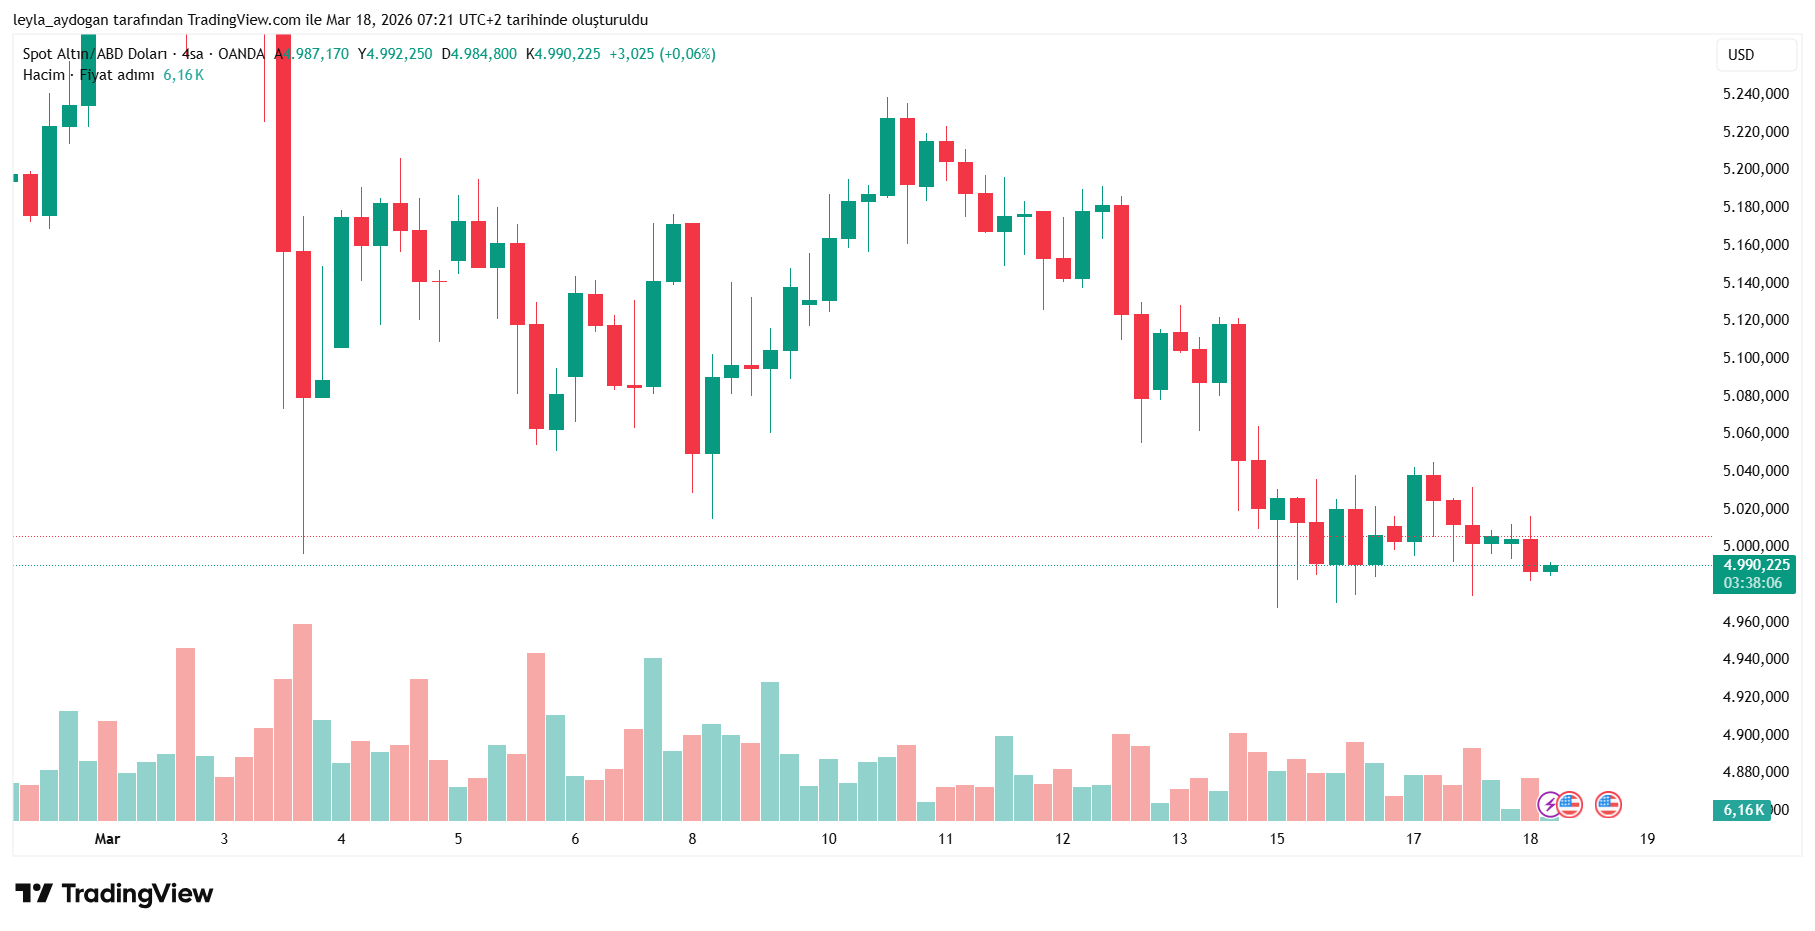Image resolution: width=1815 pixels, height=931 pixels.
Task: Click the 5.240,000 price axis label
Action: coord(1755,94)
